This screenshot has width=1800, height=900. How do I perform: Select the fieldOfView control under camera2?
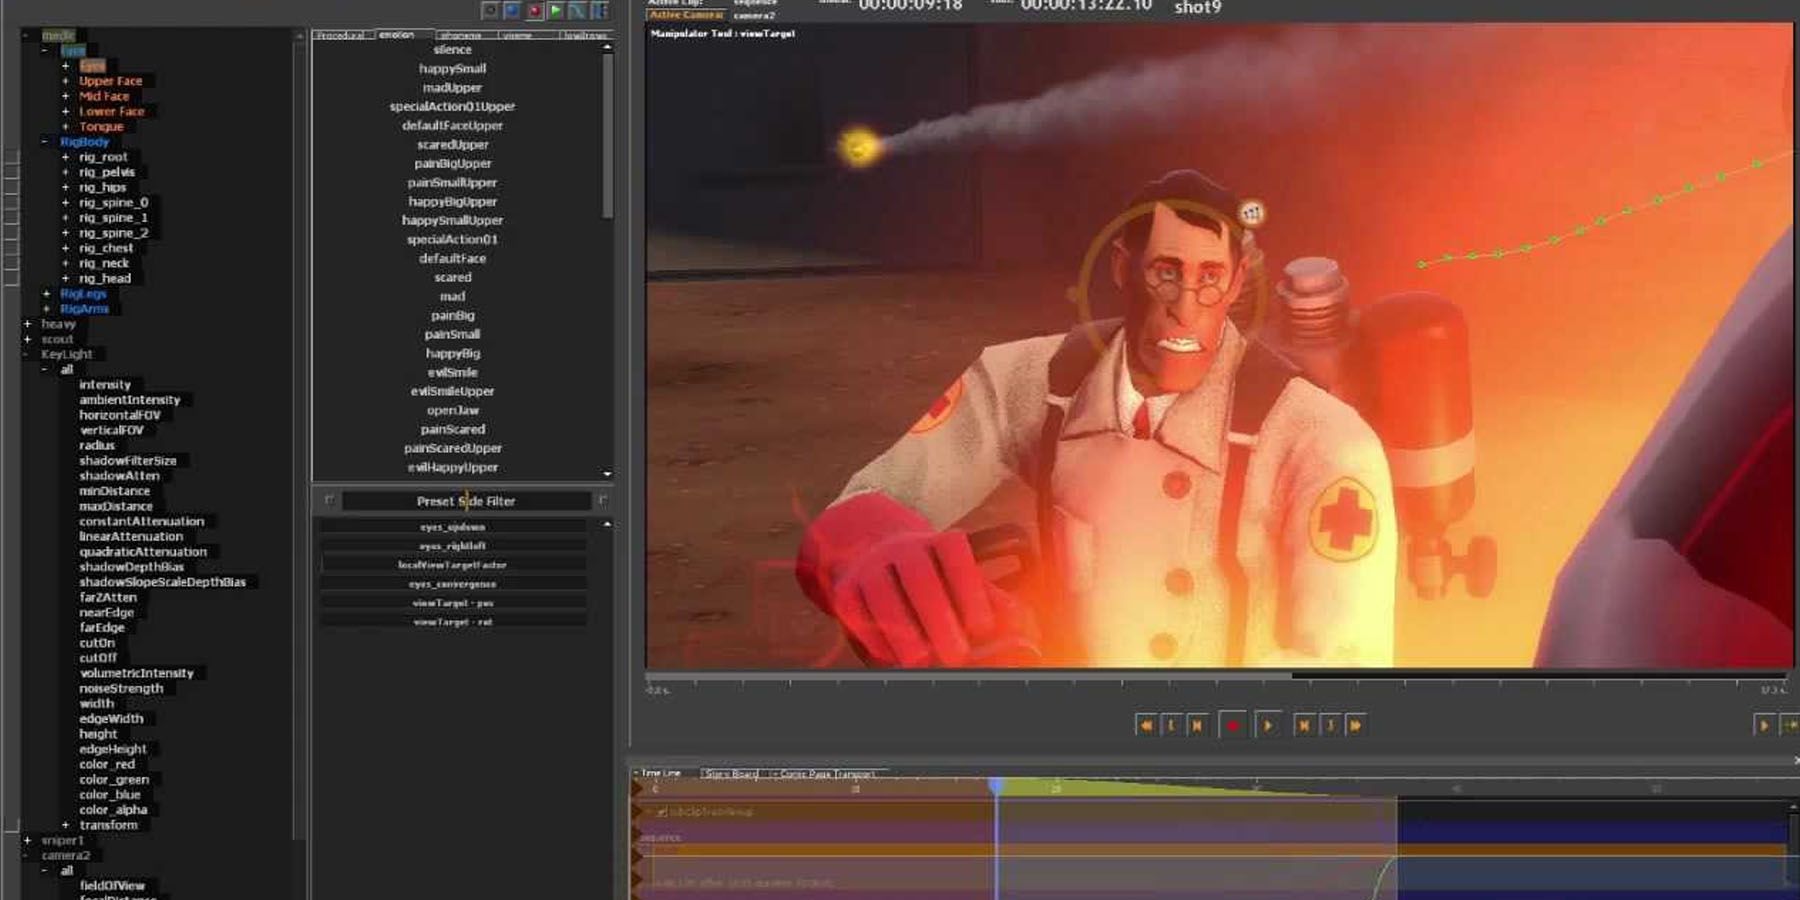(x=112, y=886)
